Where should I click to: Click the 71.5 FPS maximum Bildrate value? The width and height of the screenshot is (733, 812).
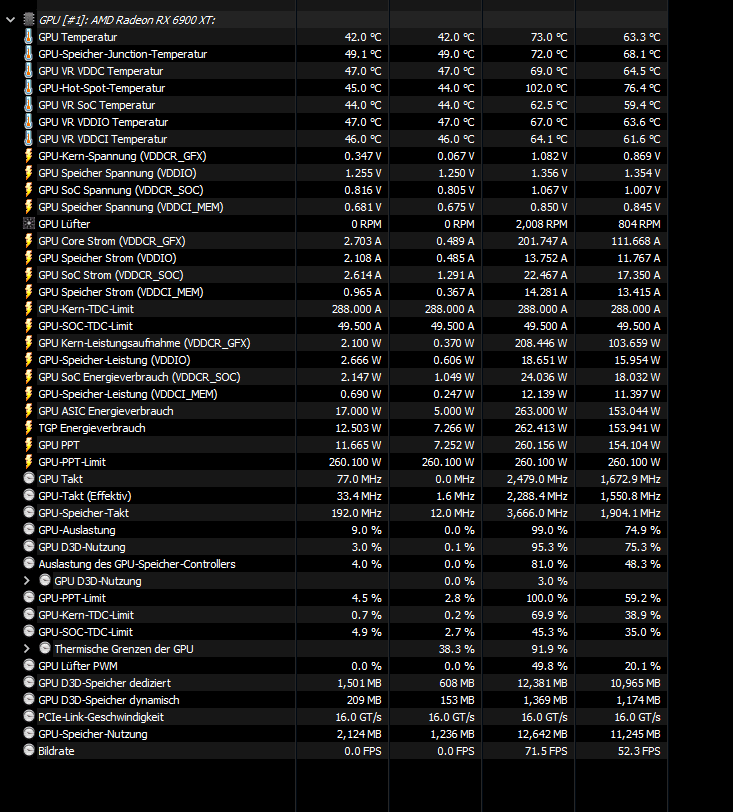pyautogui.click(x=546, y=751)
